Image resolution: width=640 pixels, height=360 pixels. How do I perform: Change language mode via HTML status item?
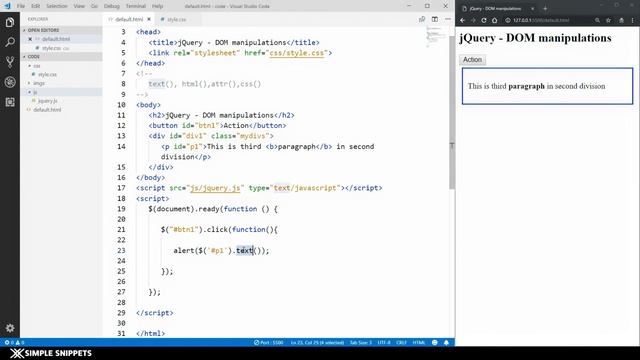pyautogui.click(x=419, y=342)
